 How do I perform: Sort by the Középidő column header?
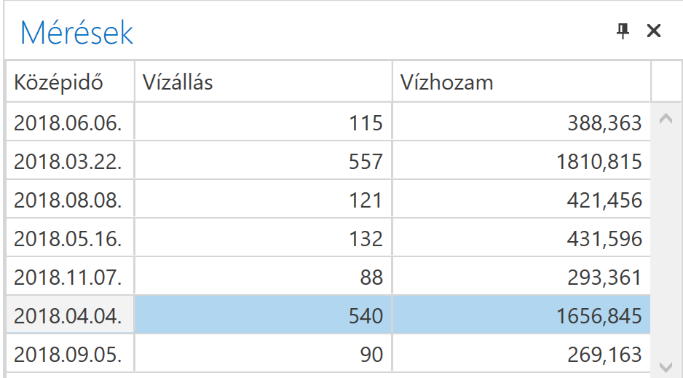[x=70, y=82]
